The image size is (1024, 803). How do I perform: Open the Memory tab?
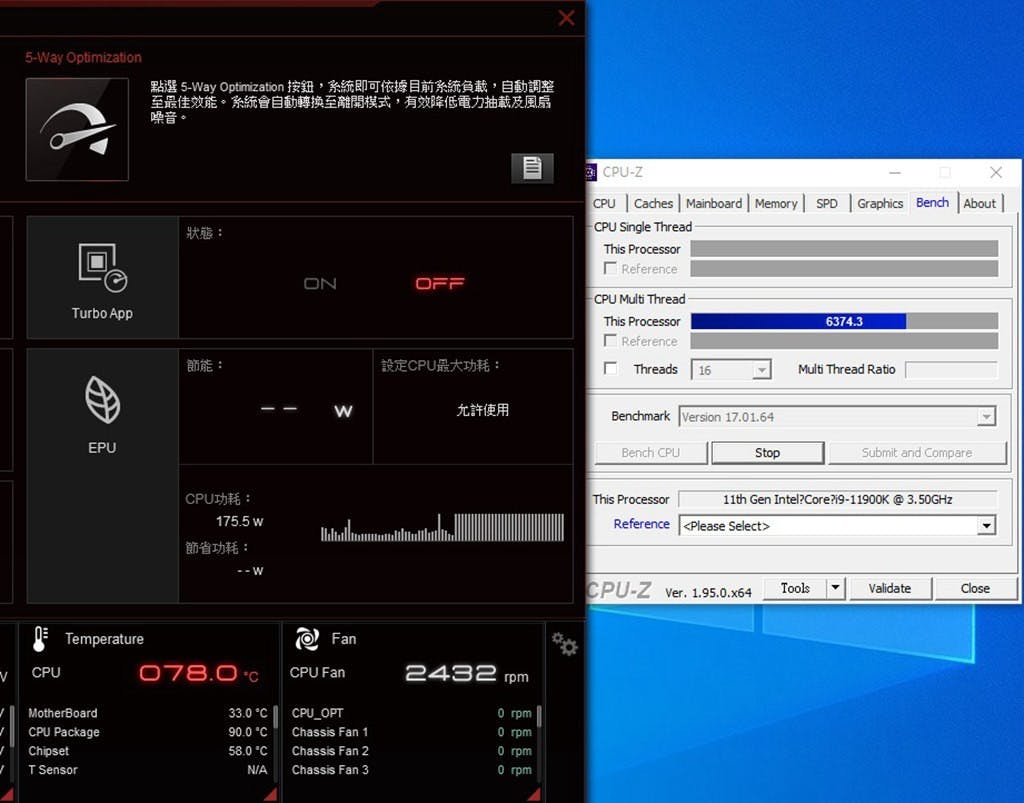776,203
